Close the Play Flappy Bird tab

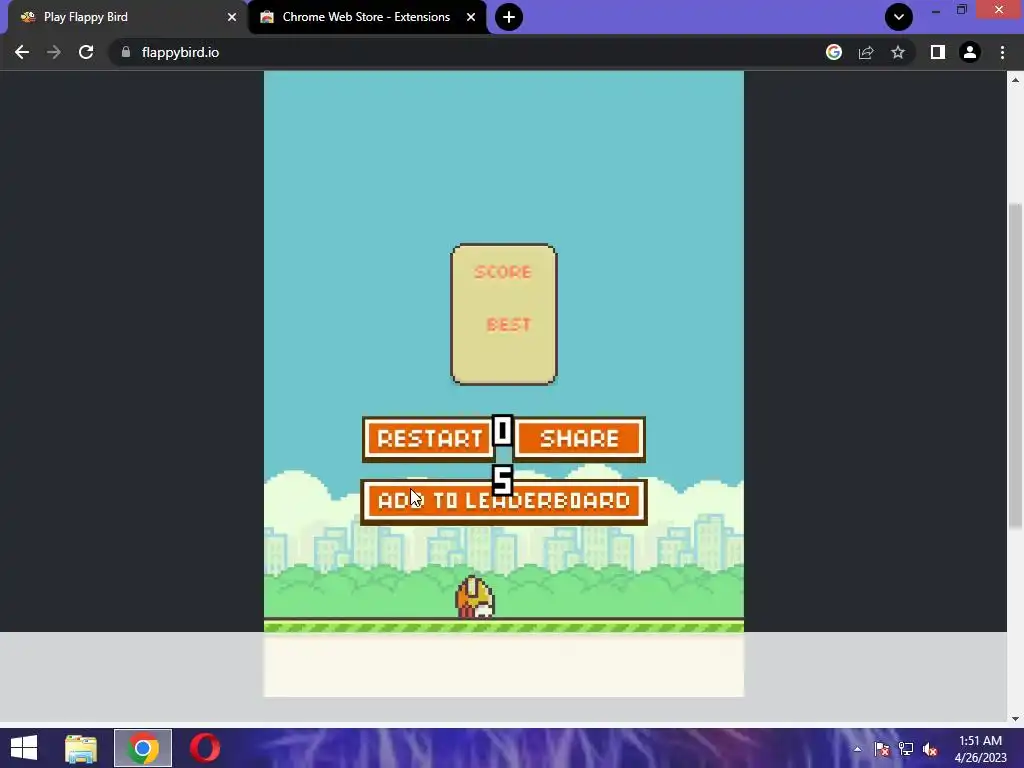(x=232, y=17)
